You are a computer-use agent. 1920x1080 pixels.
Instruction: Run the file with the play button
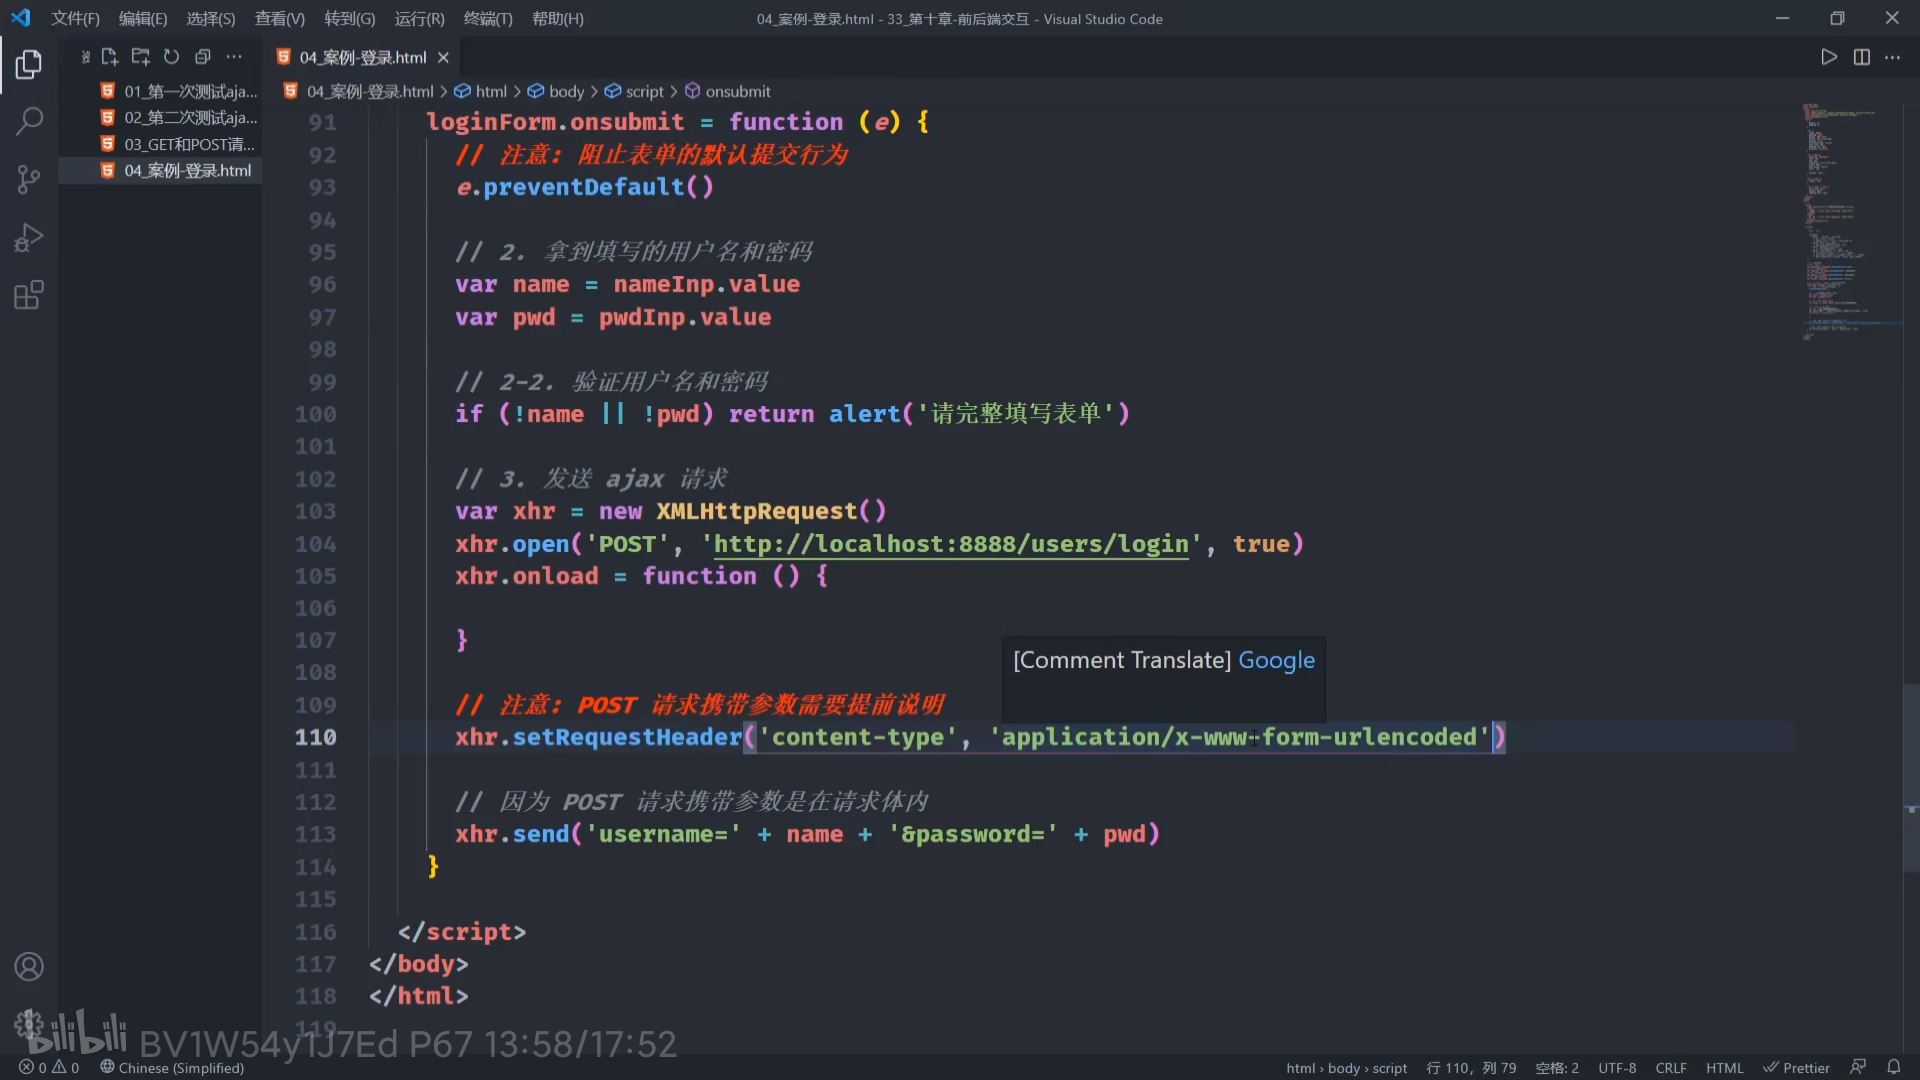(x=1829, y=57)
